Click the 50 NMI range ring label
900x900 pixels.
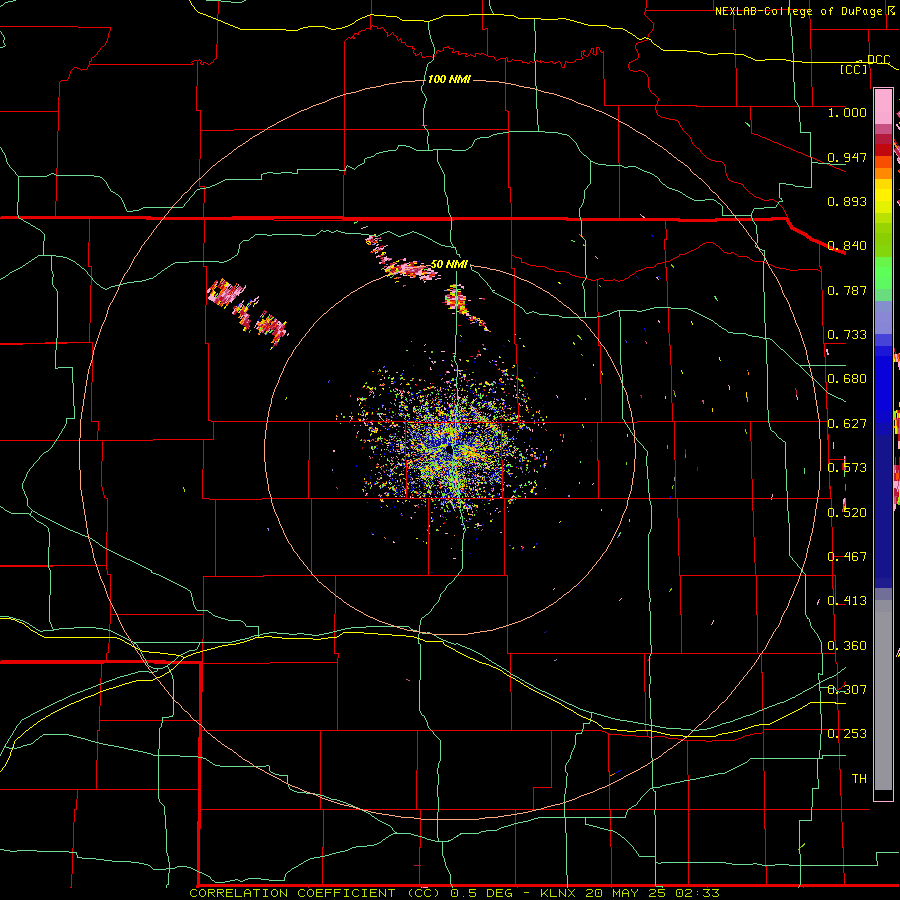(x=449, y=264)
